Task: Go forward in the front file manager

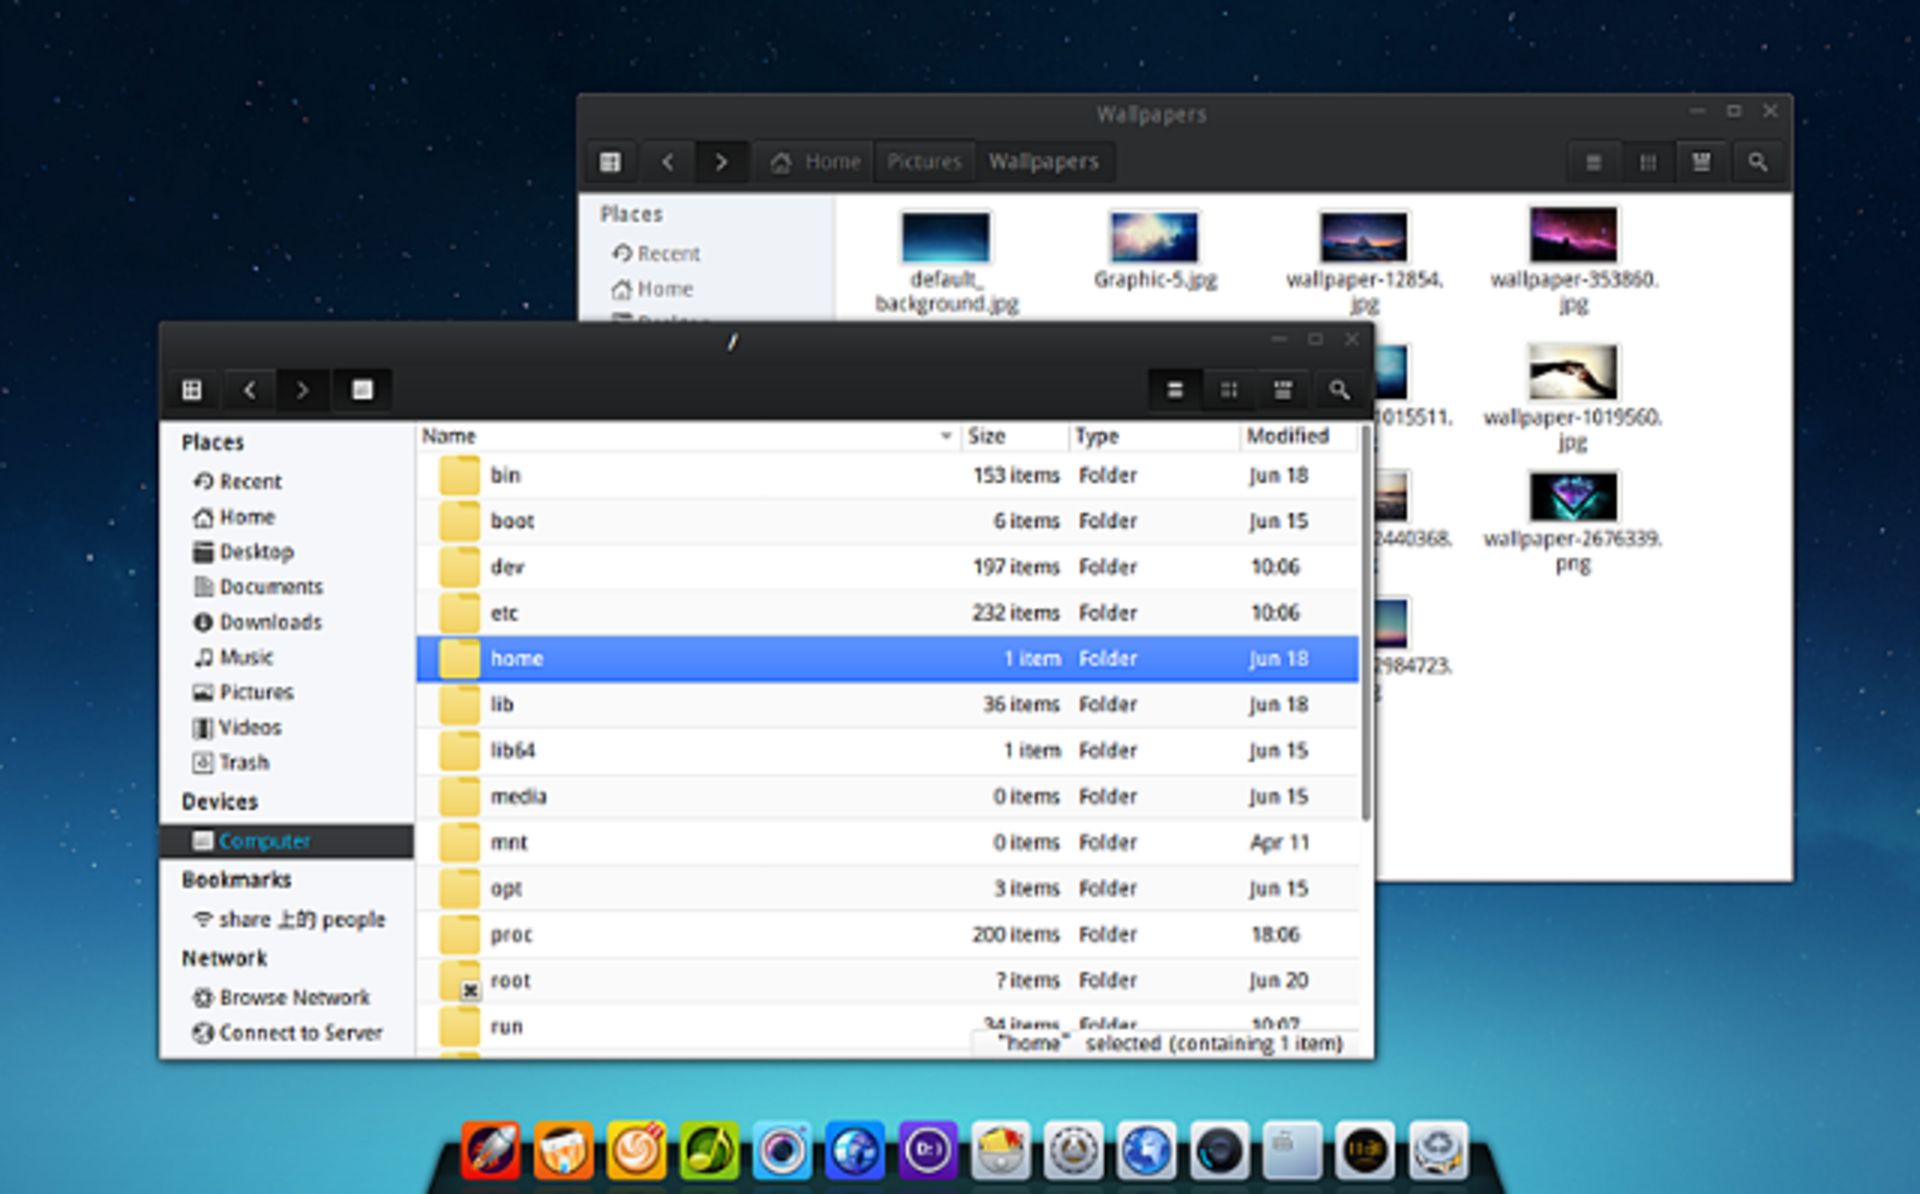Action: coord(302,390)
